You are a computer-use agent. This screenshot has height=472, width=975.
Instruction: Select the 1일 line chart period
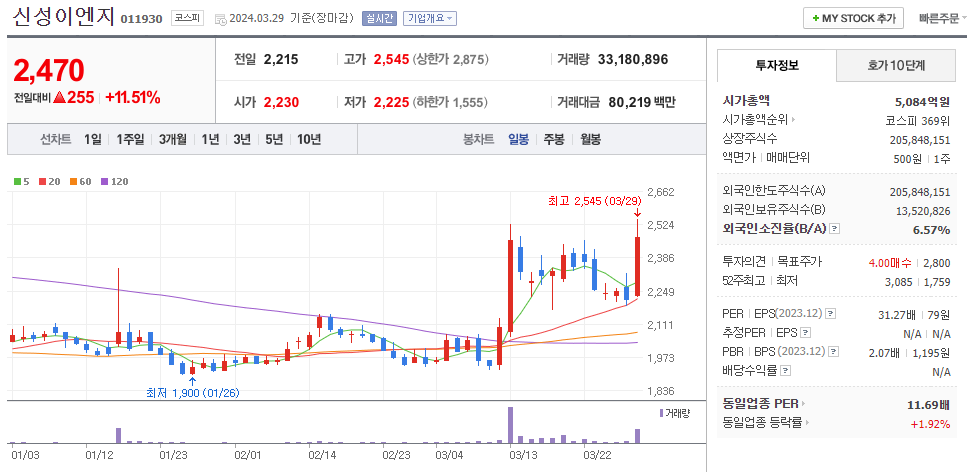click(93, 139)
